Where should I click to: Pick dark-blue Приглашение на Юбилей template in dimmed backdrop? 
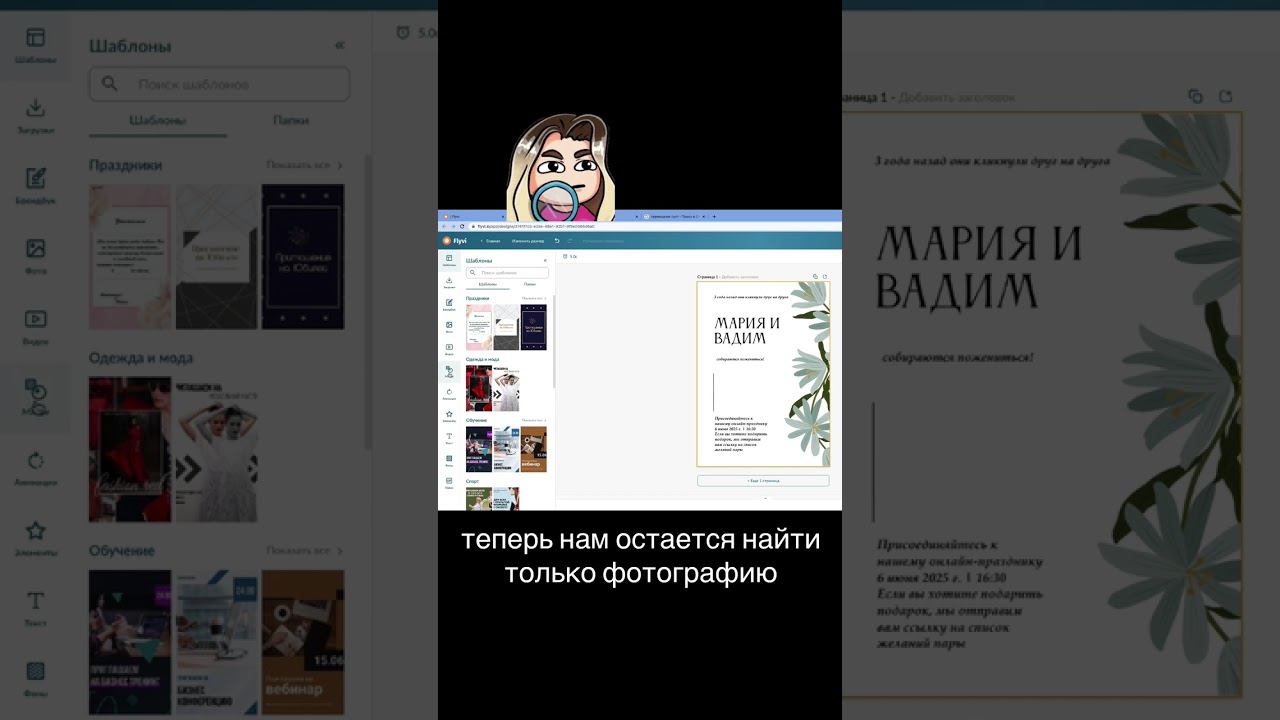pos(303,257)
